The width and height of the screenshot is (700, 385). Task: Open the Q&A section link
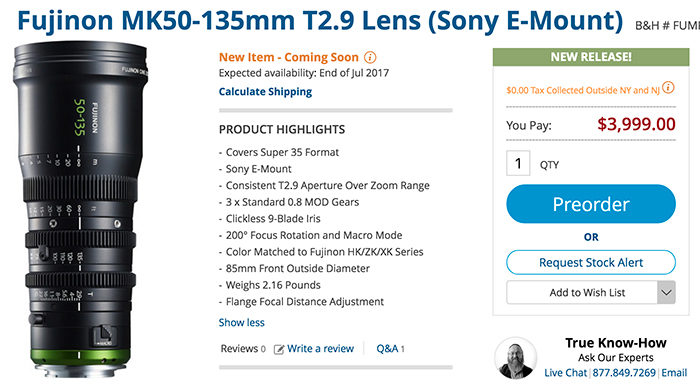click(390, 349)
